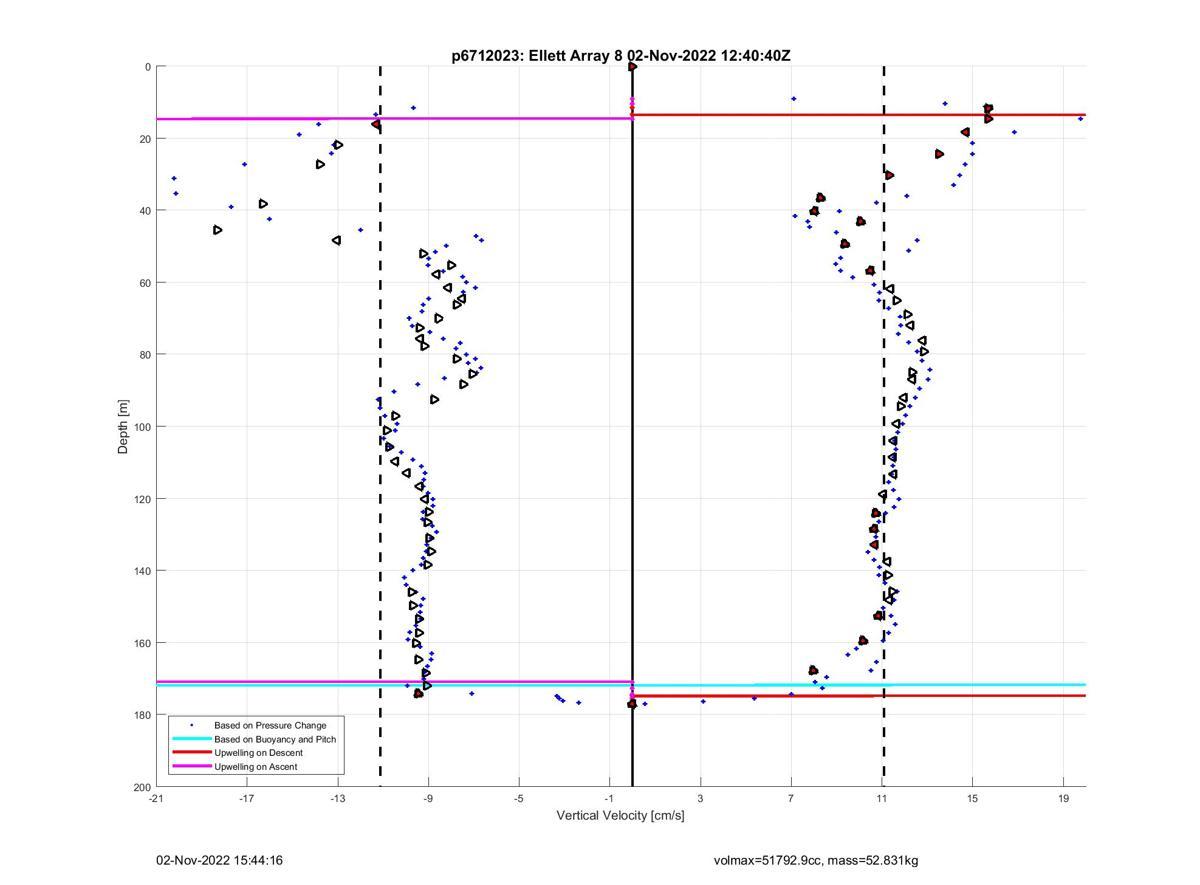
Task: Pick the blue dot sample in the legend
Action: (x=192, y=725)
